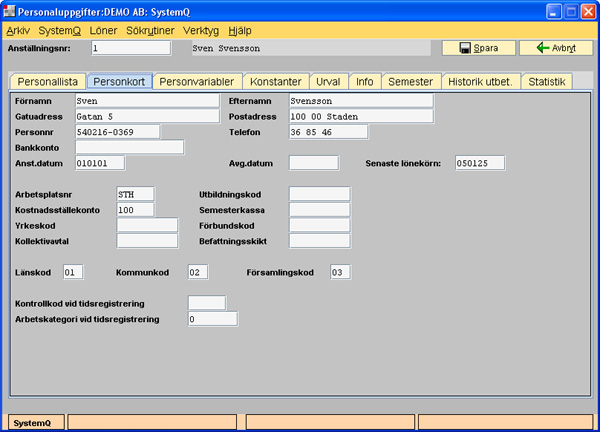Click the Arbetsplatsnr field showing STH
600x432 pixels.
pyautogui.click(x=134, y=194)
